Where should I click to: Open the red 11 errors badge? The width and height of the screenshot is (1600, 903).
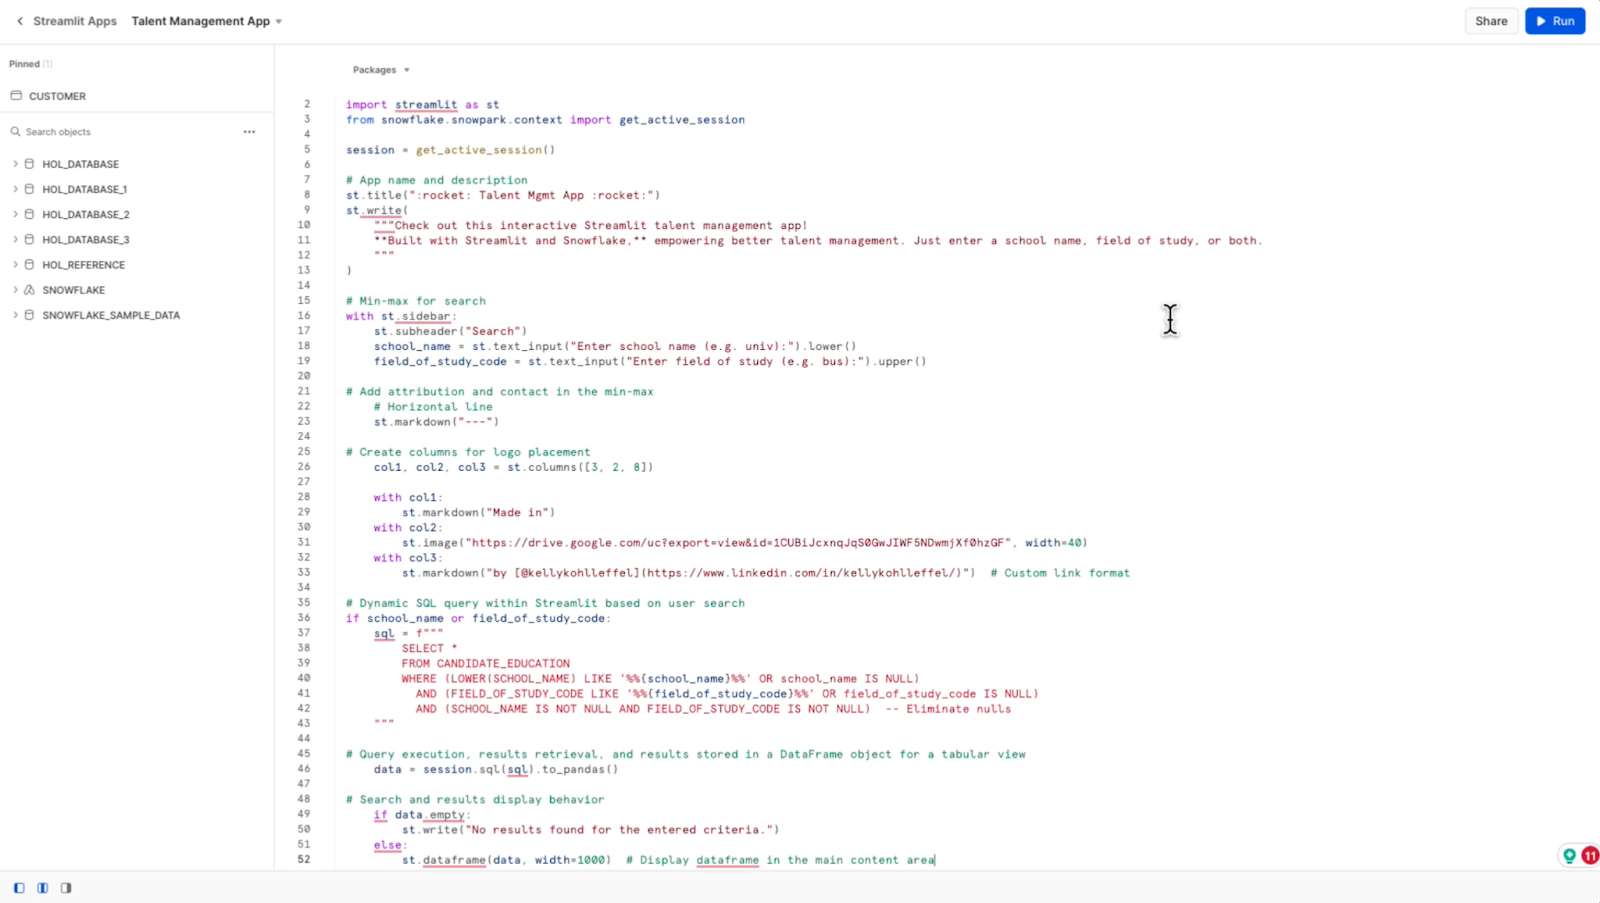[x=1590, y=856]
